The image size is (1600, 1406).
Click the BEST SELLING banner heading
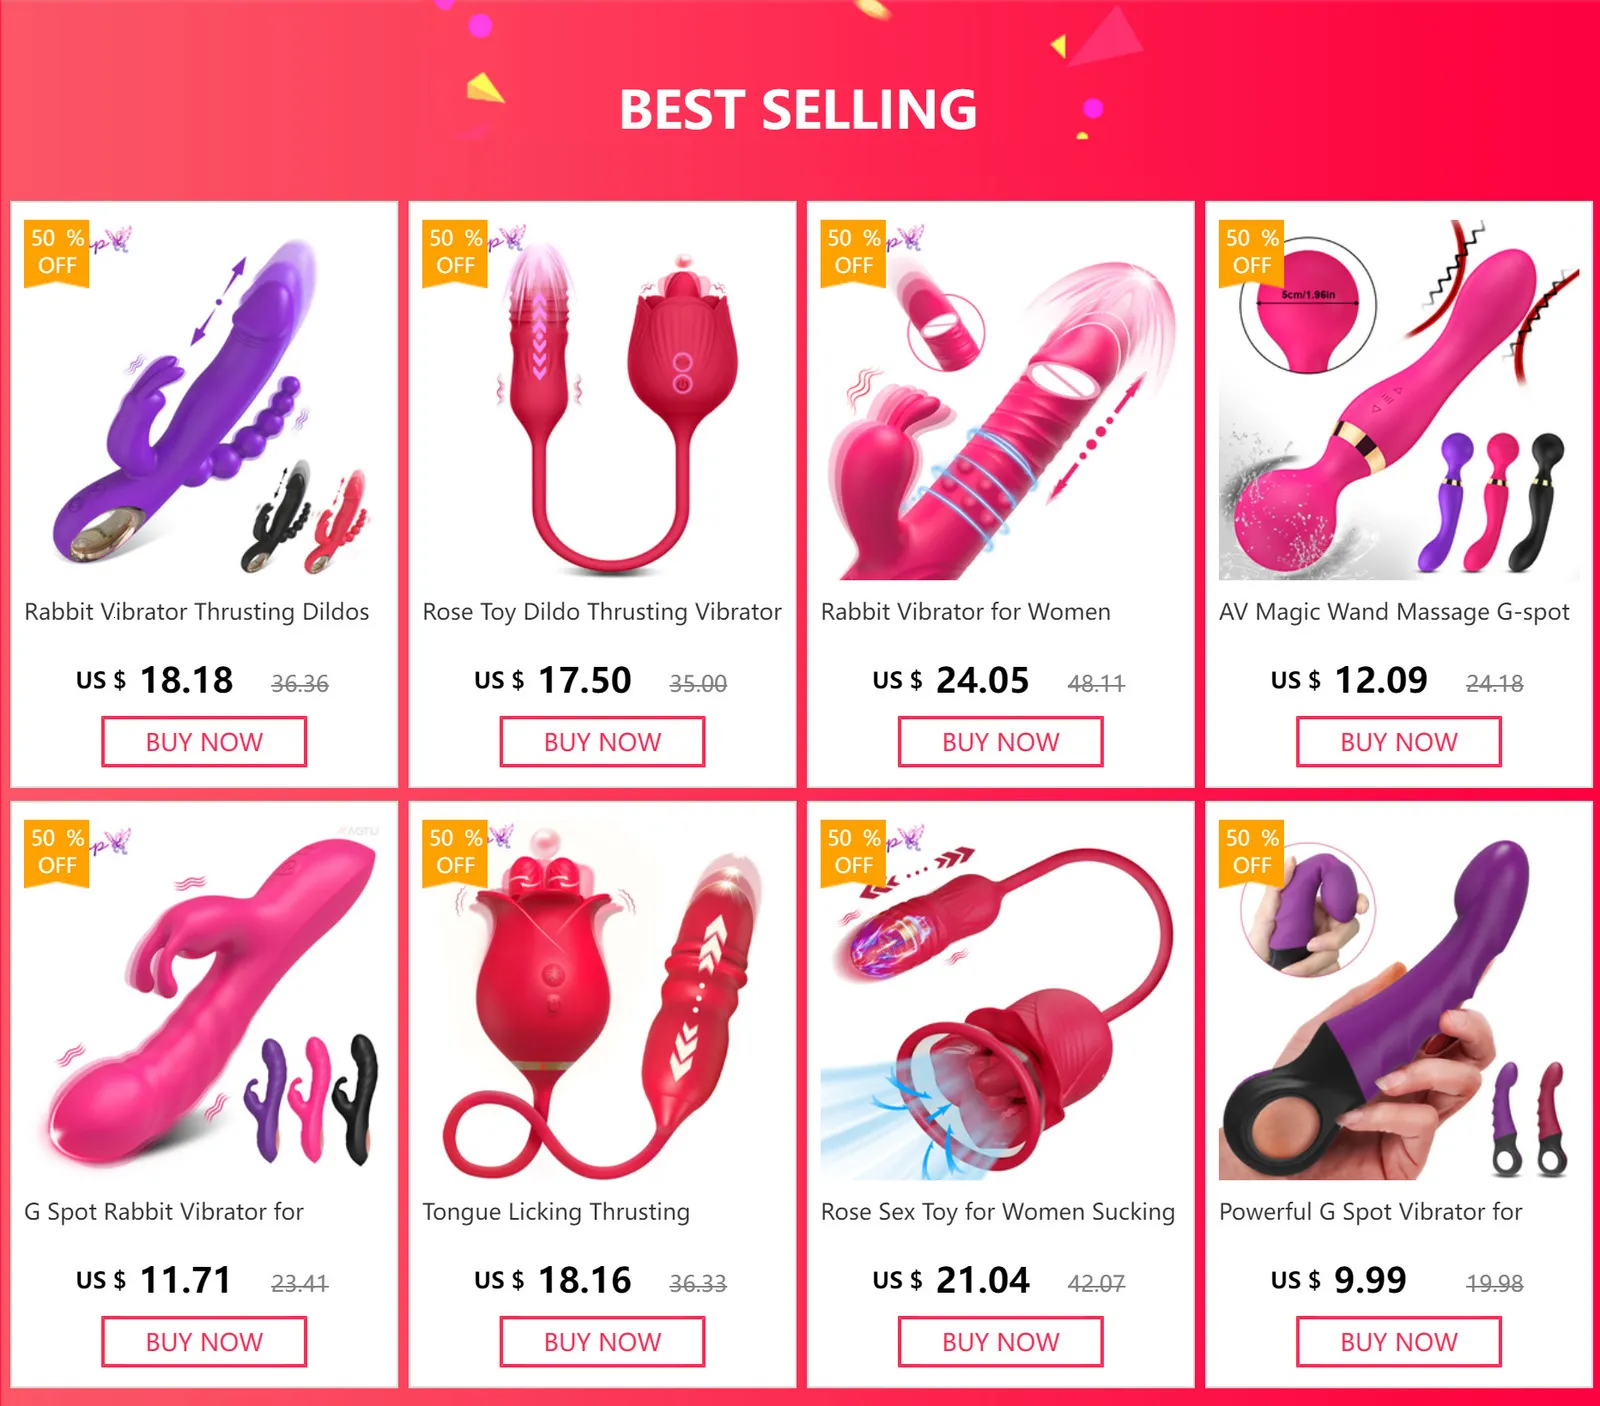click(x=798, y=109)
